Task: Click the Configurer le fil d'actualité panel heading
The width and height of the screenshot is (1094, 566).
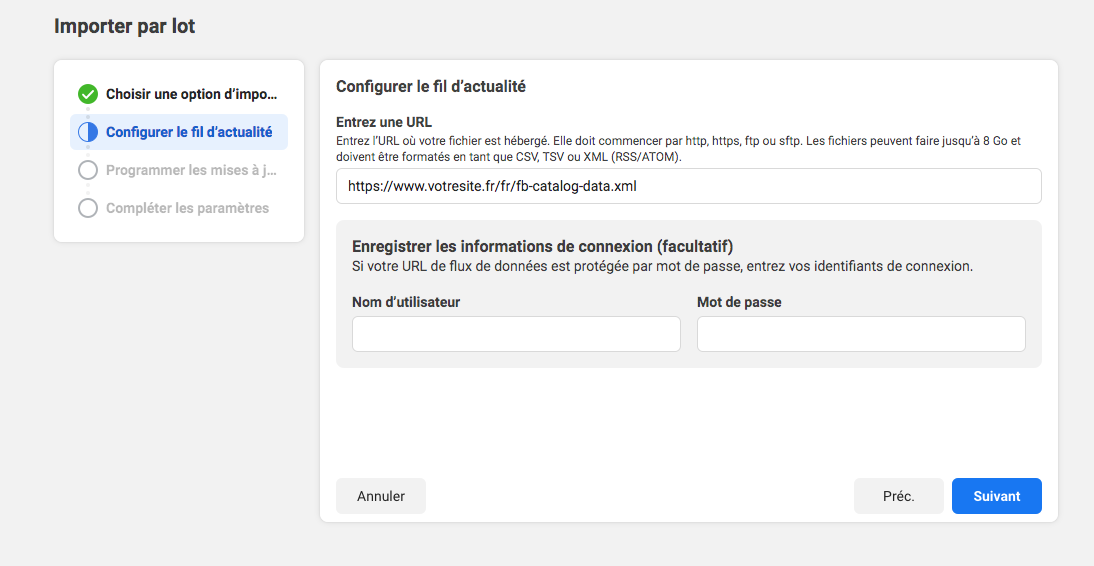Action: [x=430, y=87]
